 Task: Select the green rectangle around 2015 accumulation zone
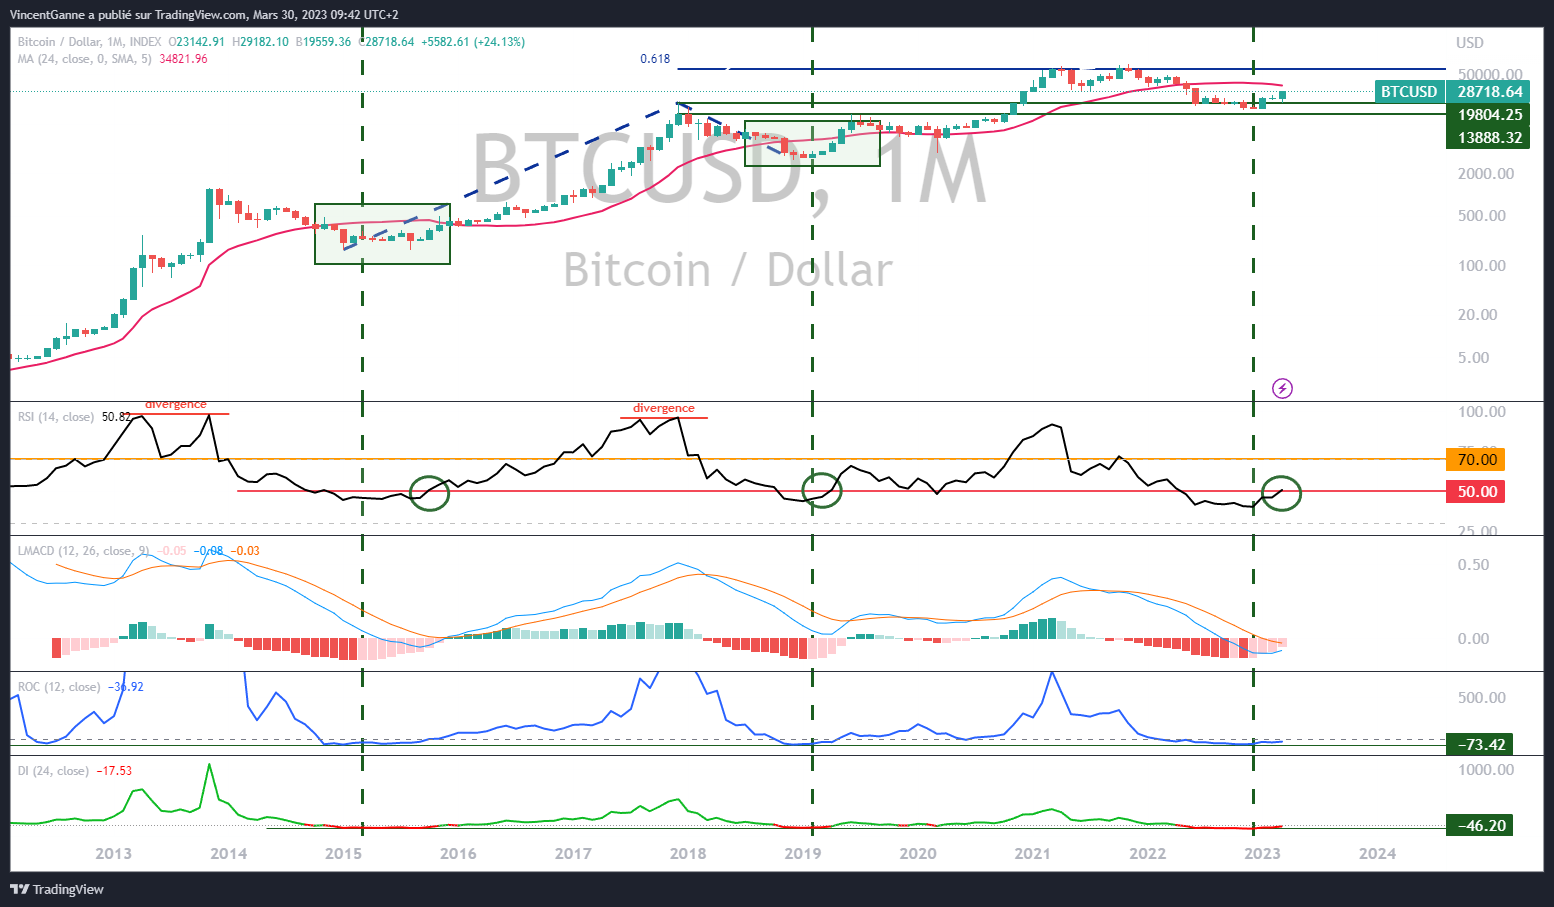click(x=382, y=234)
